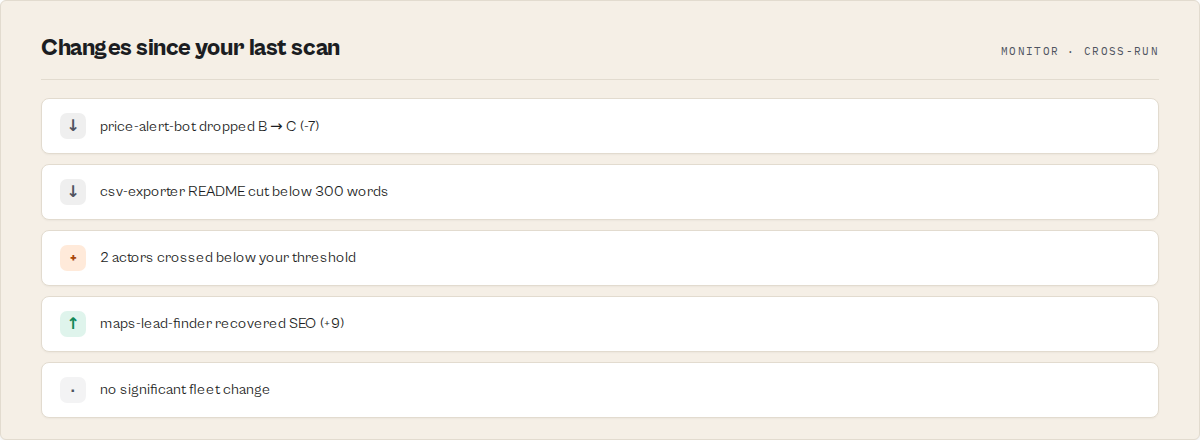1200x440 pixels.
Task: Click the CROSS-RUN label in the header
Action: click(x=1121, y=51)
